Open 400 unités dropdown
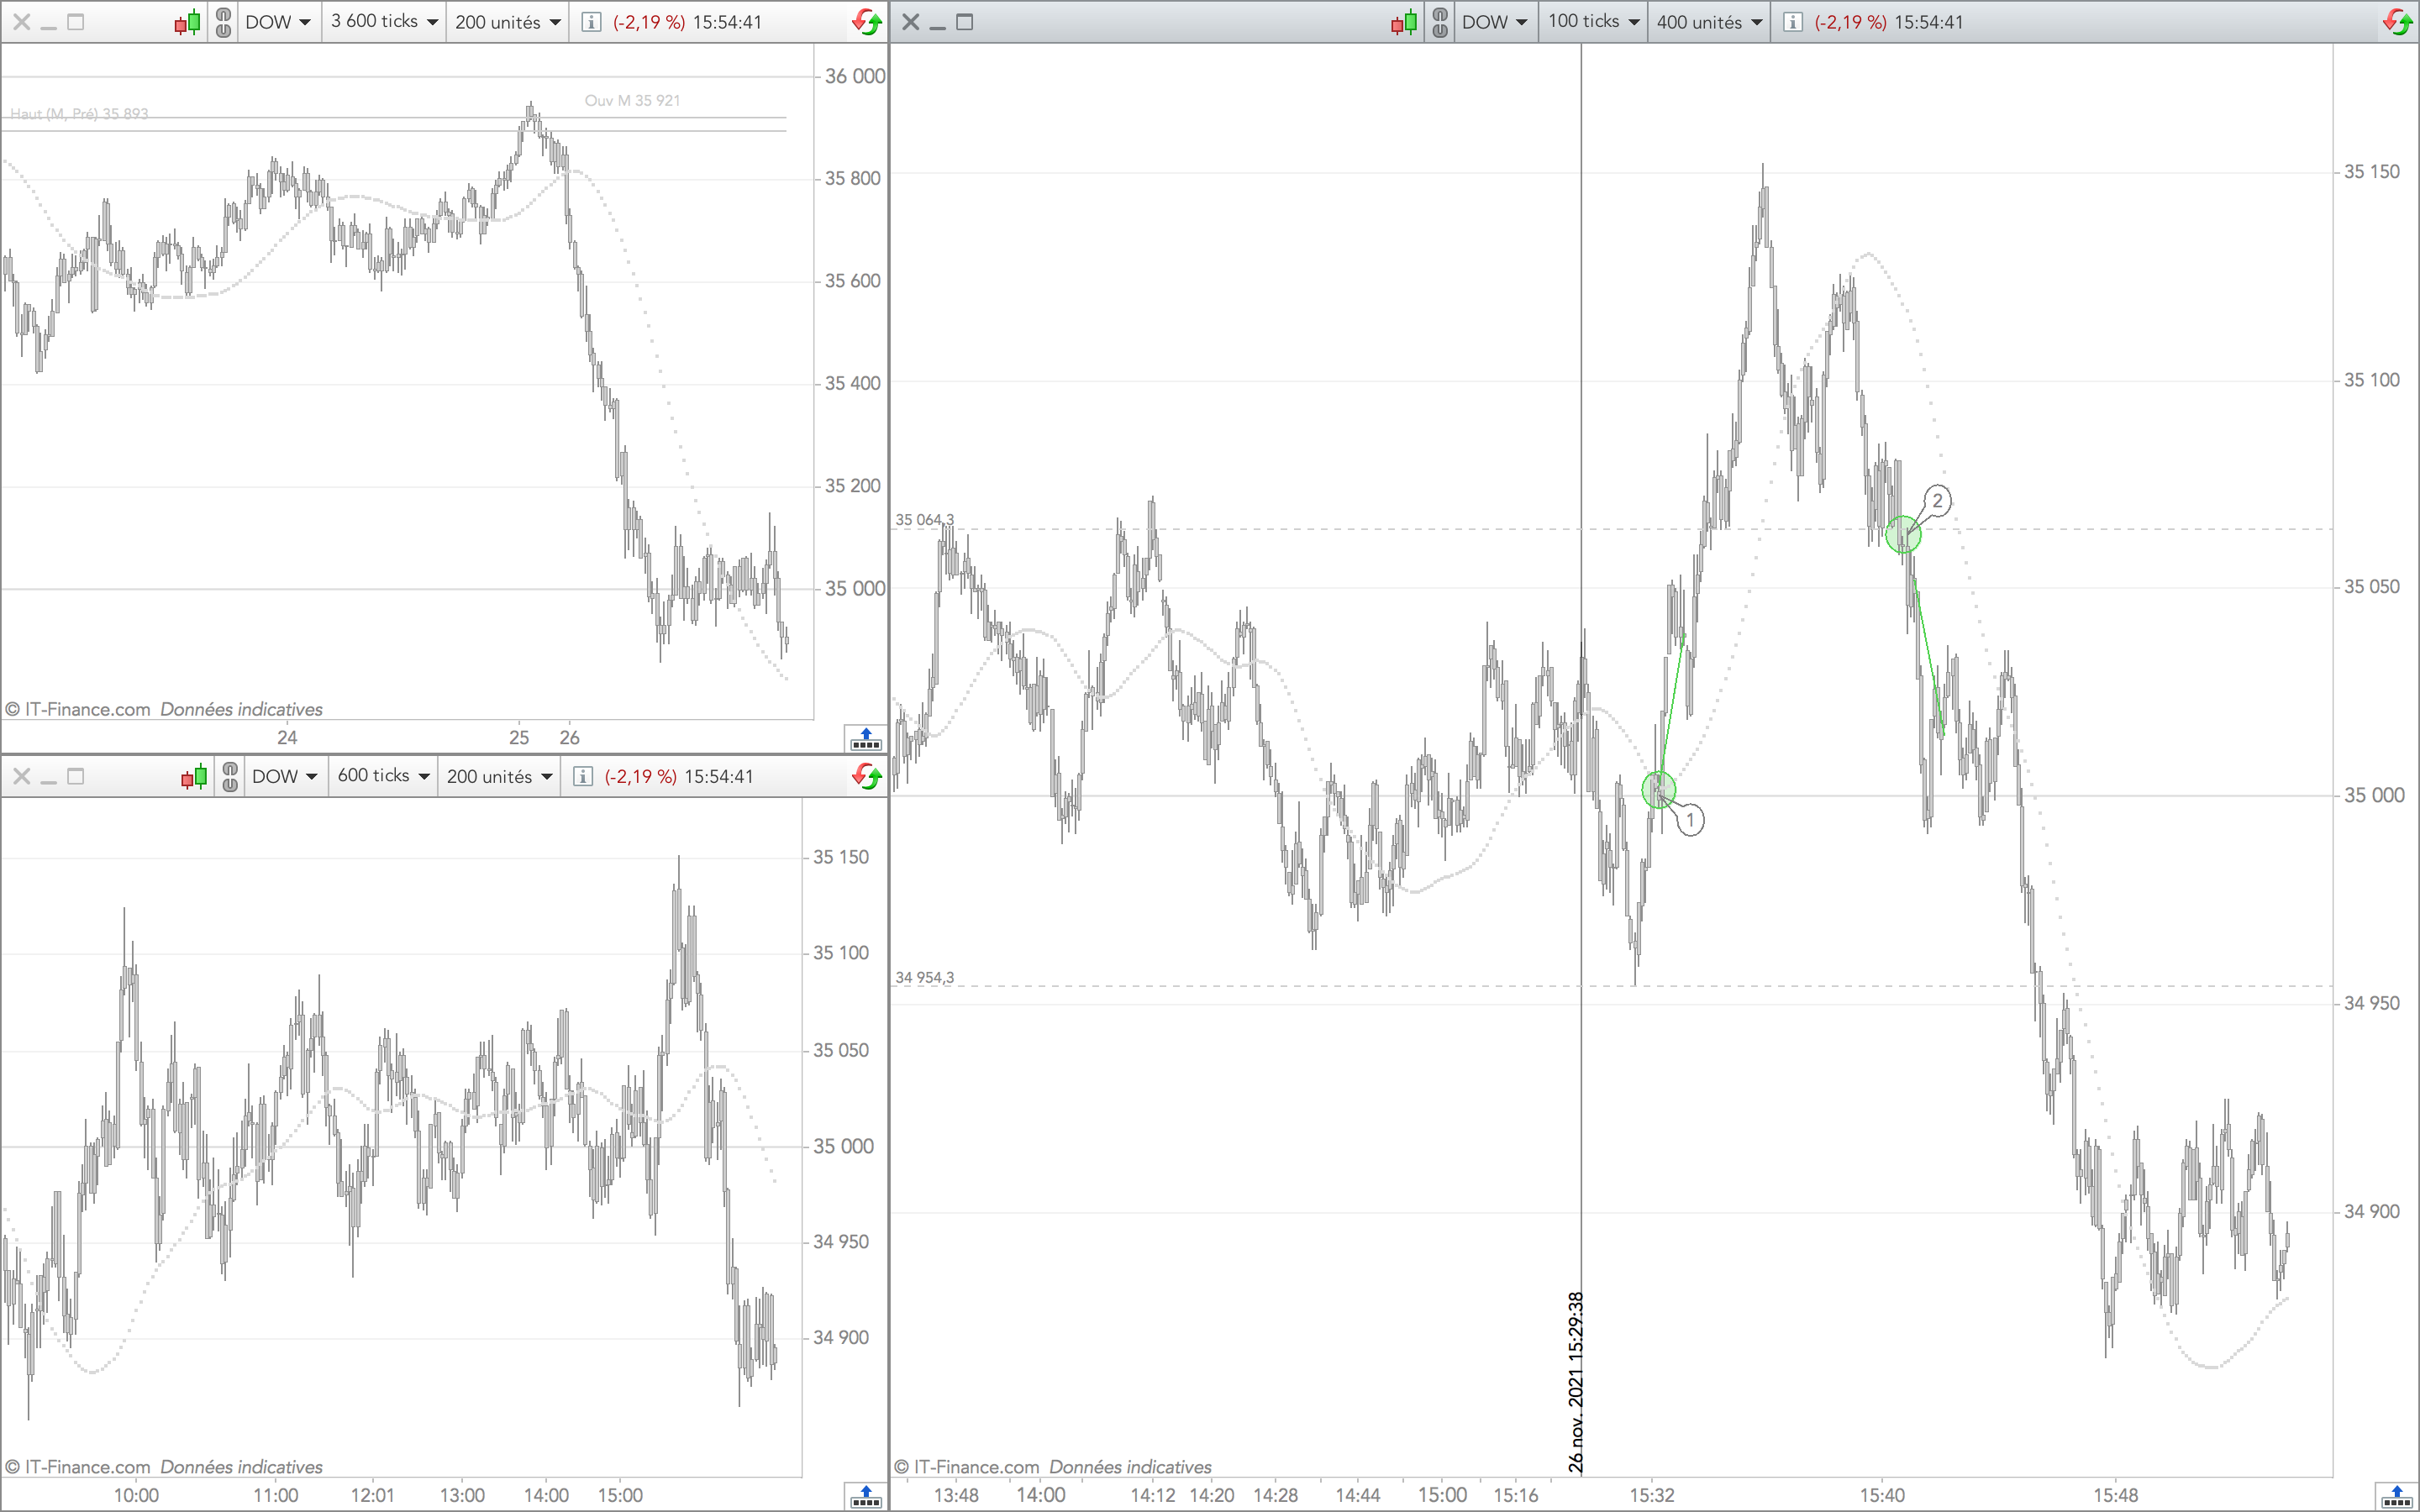2420x1512 pixels. [1708, 22]
